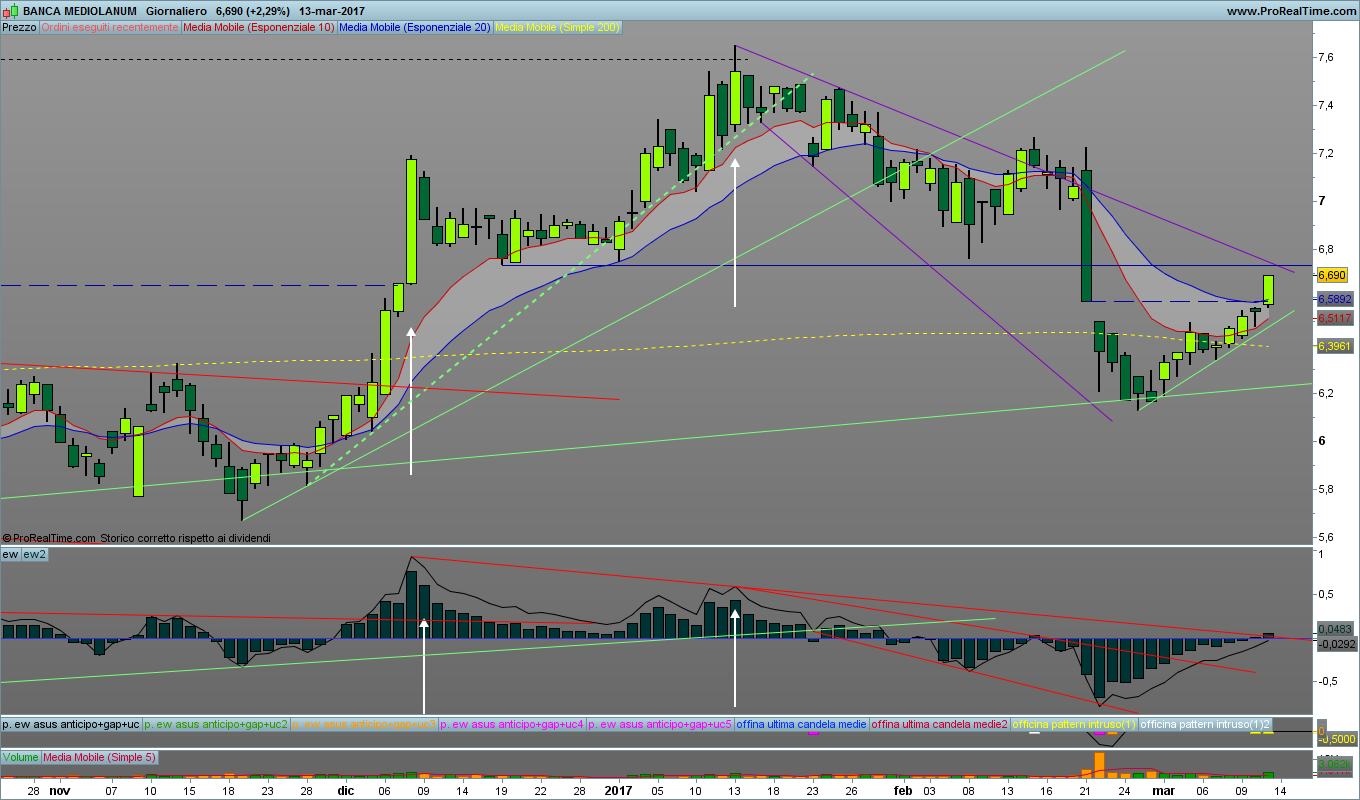Click the 0,0483 oscillator value tag

(x=1336, y=629)
